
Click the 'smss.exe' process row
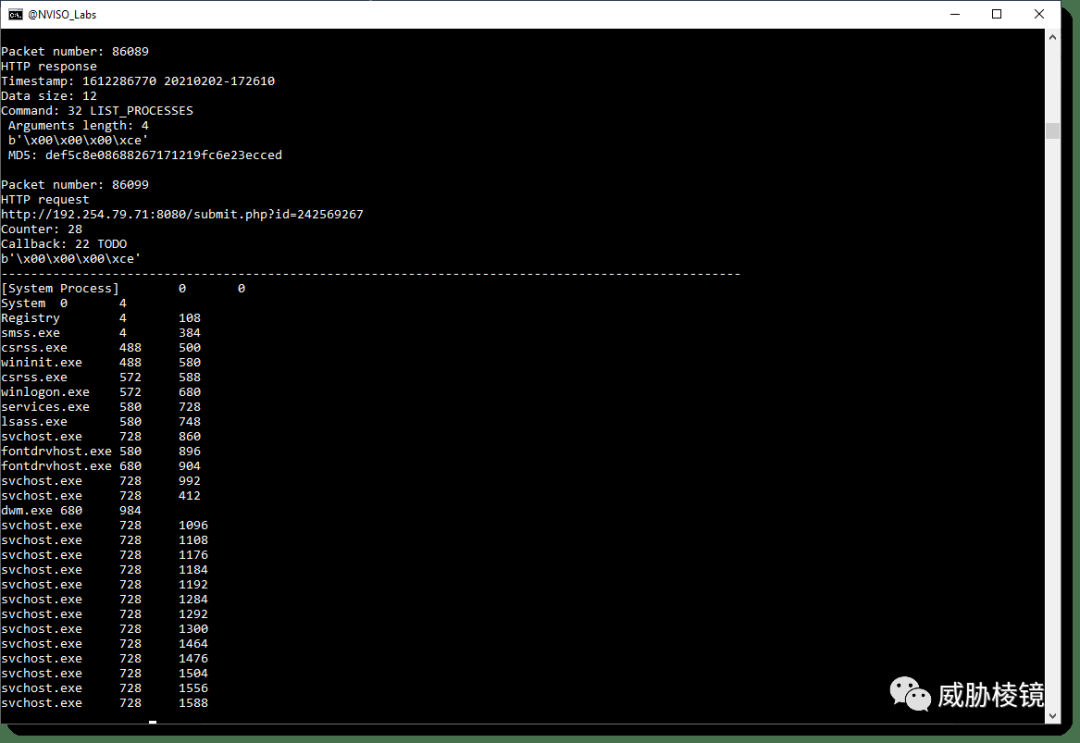coord(101,333)
